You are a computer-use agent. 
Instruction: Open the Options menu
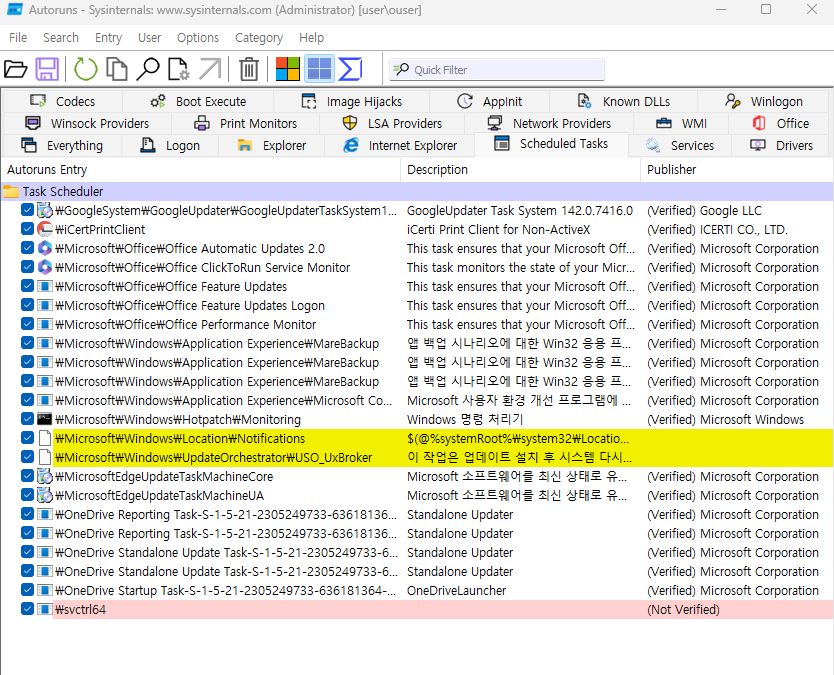click(198, 38)
